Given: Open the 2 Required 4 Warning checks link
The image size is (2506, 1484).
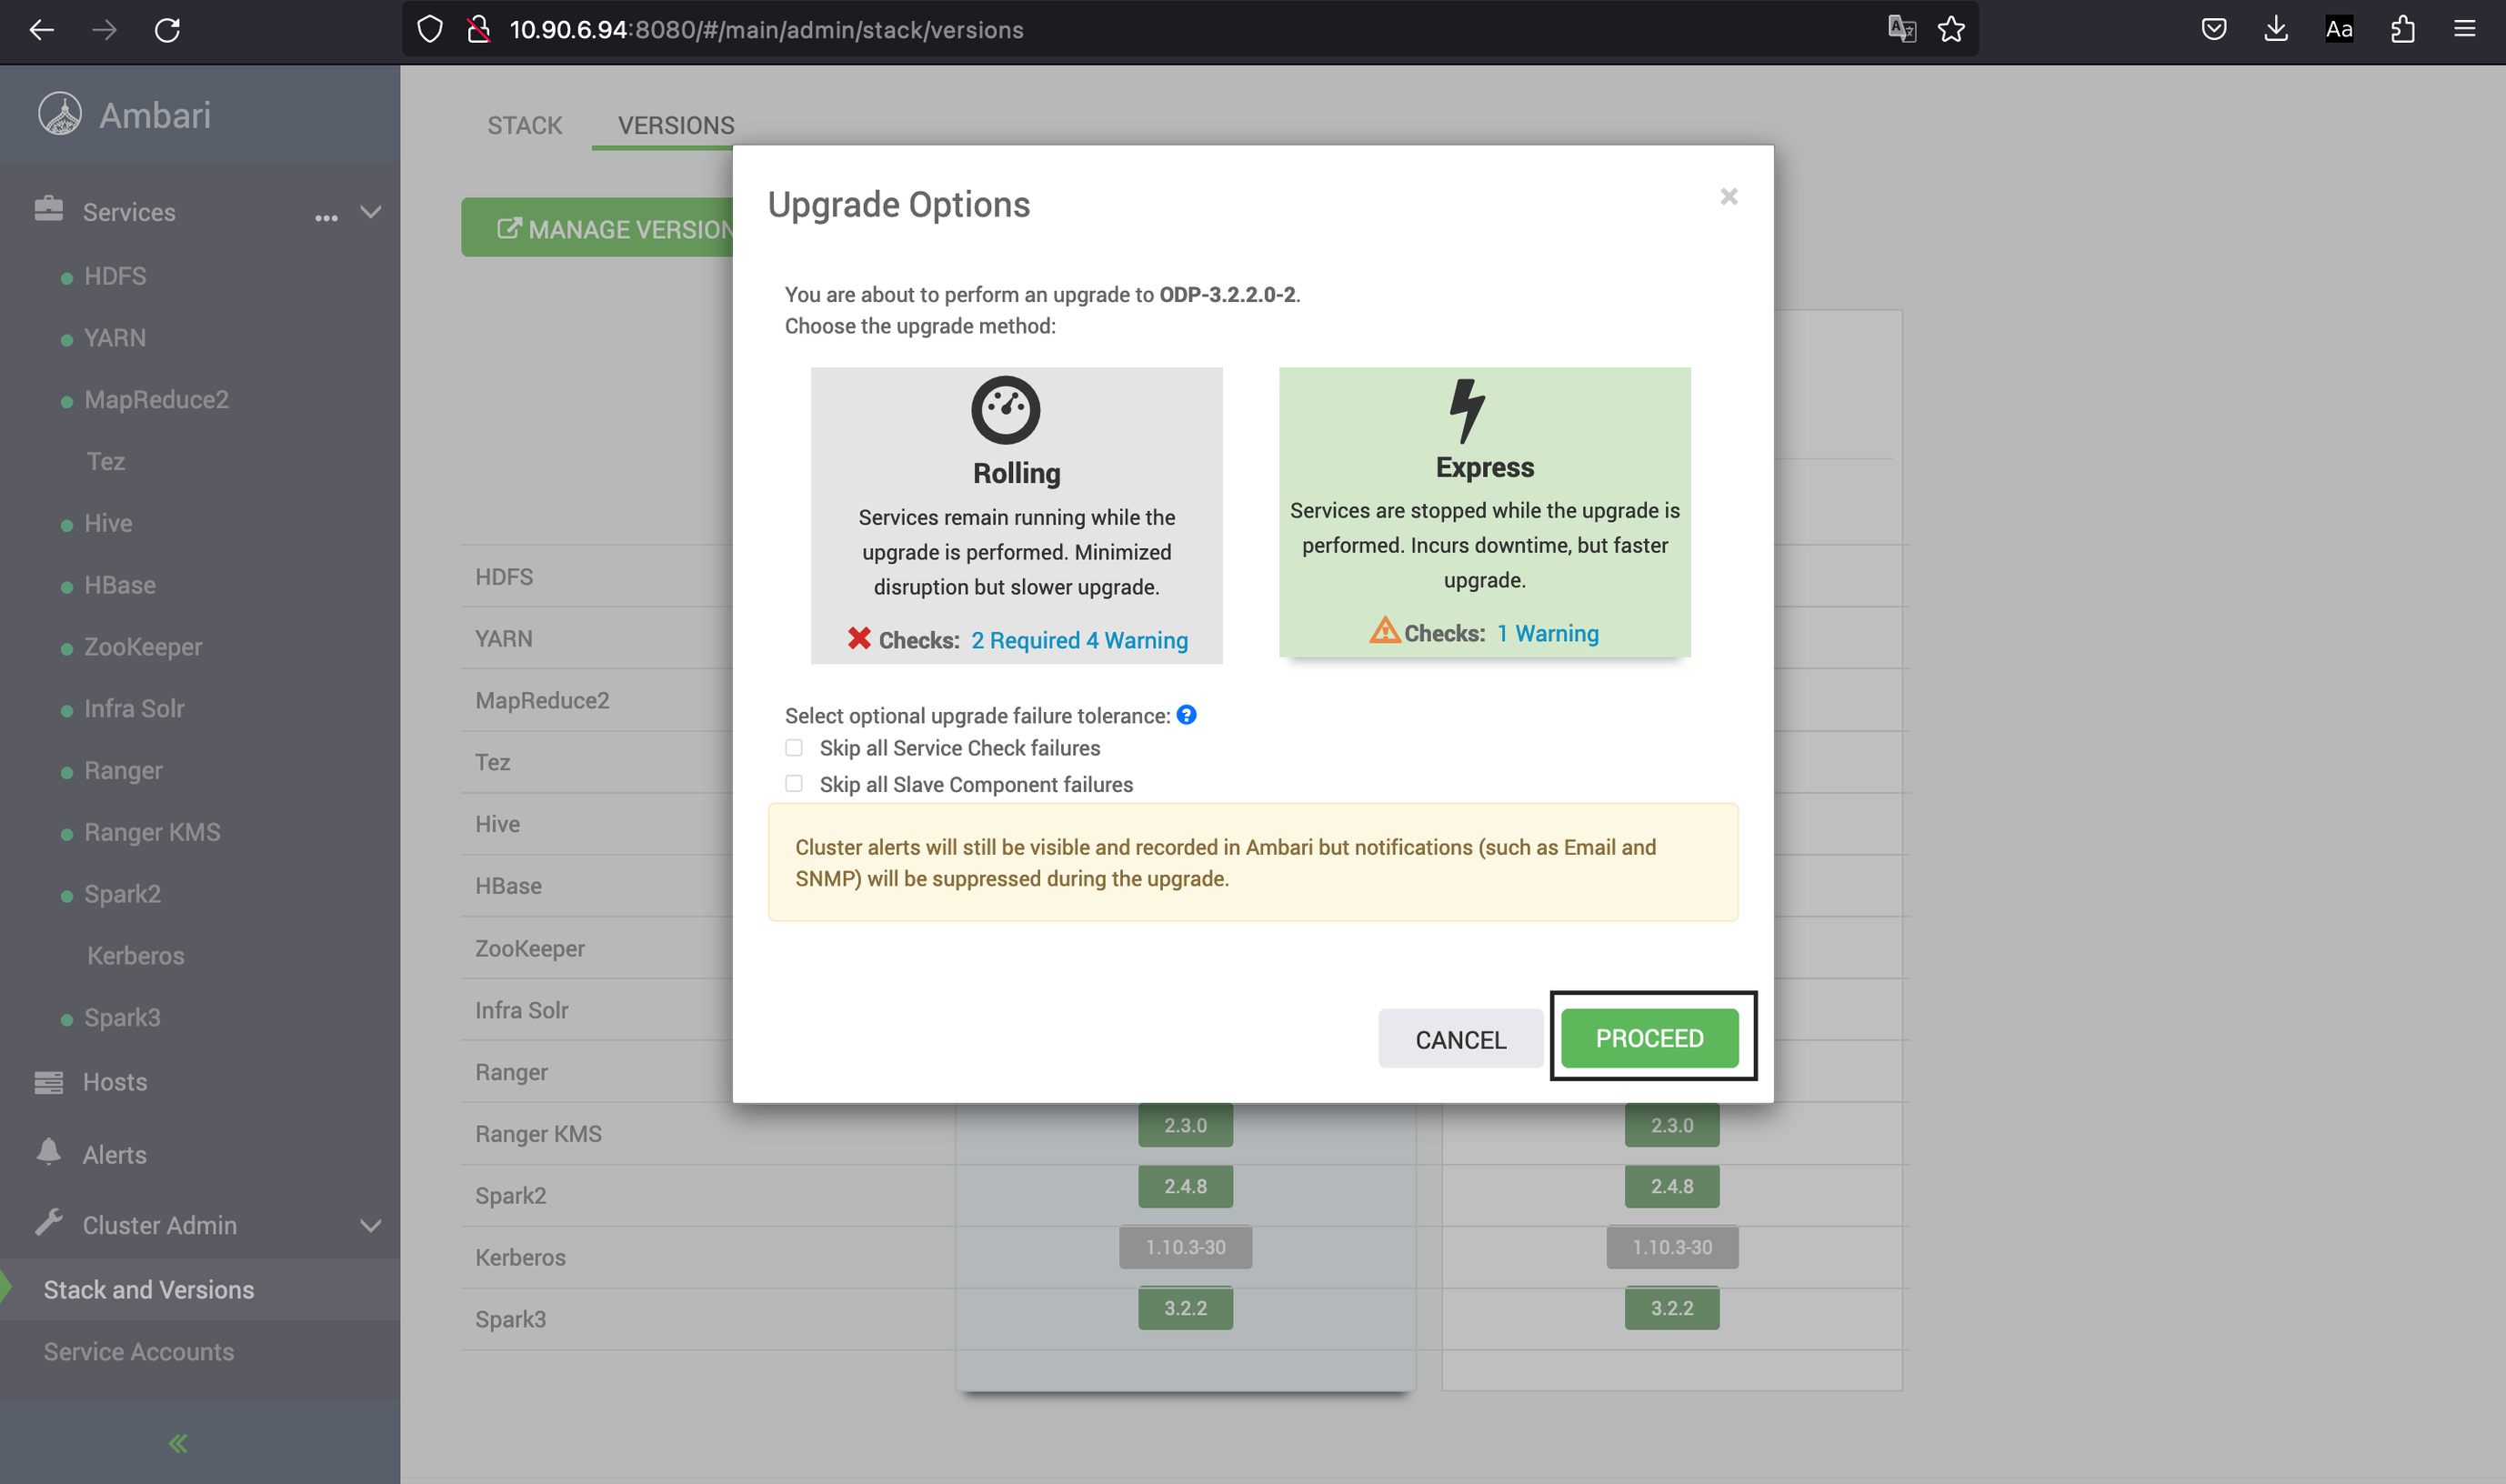Looking at the screenshot, I should [1080, 640].
